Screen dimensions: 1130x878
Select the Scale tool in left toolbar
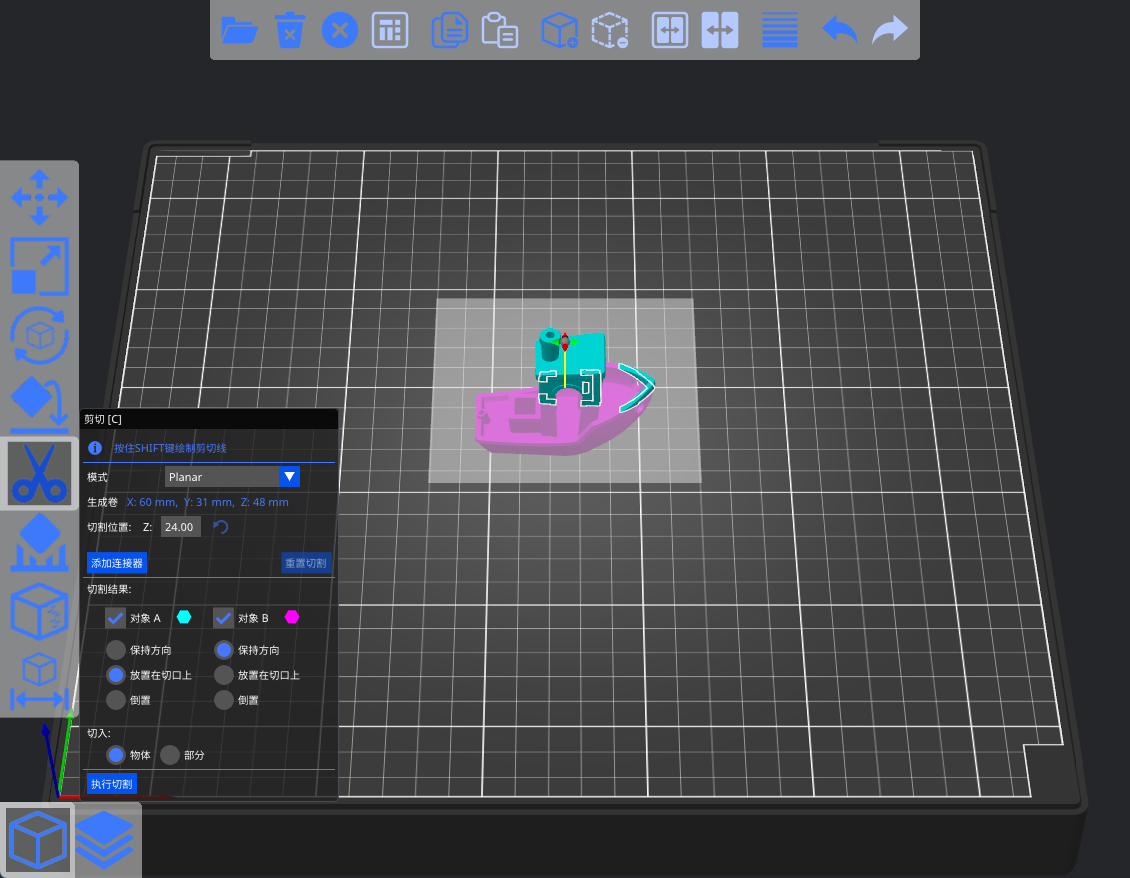(x=40, y=266)
